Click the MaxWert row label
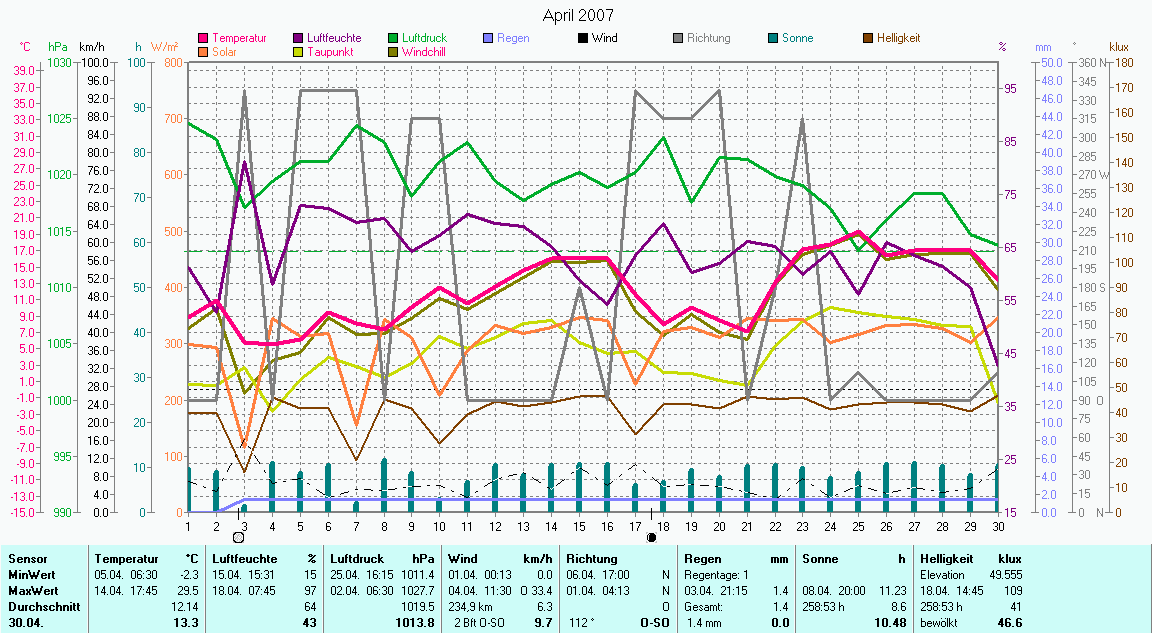 tap(33, 591)
